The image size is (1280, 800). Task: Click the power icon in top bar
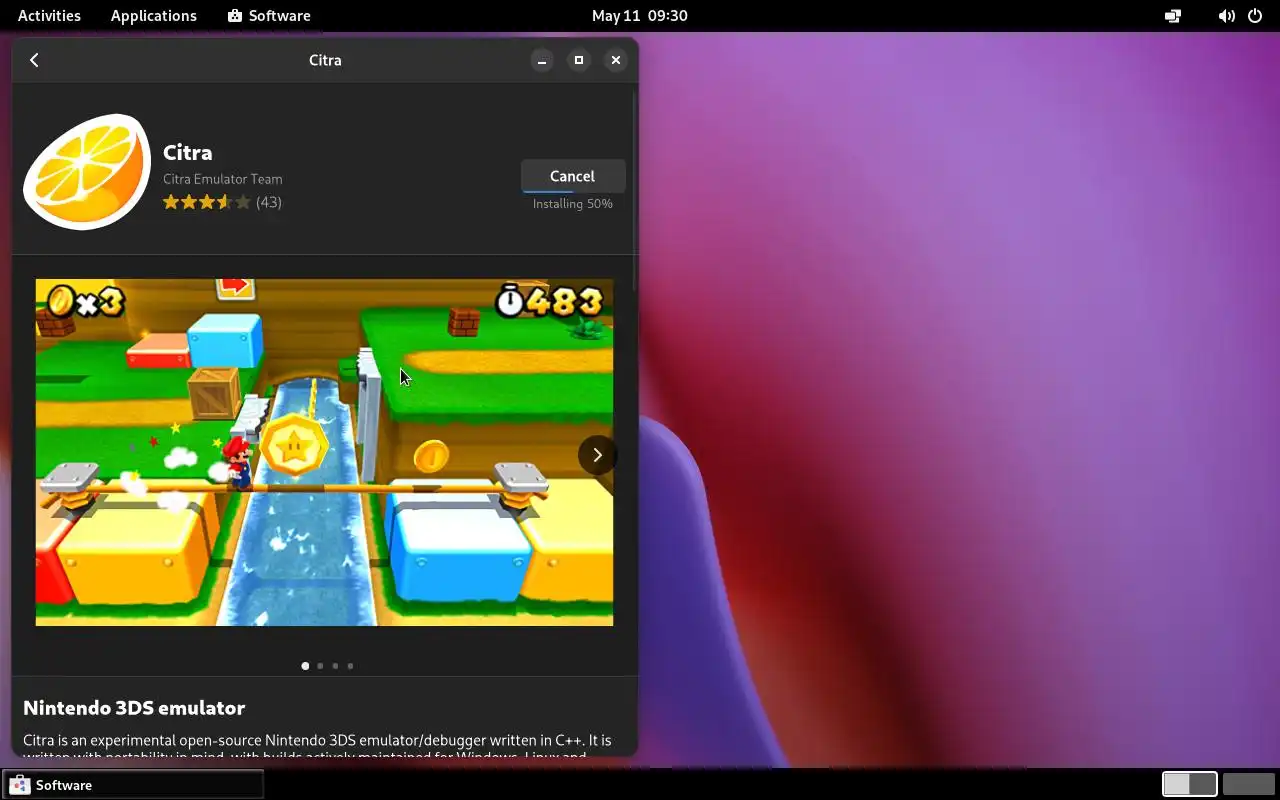[x=1256, y=16]
